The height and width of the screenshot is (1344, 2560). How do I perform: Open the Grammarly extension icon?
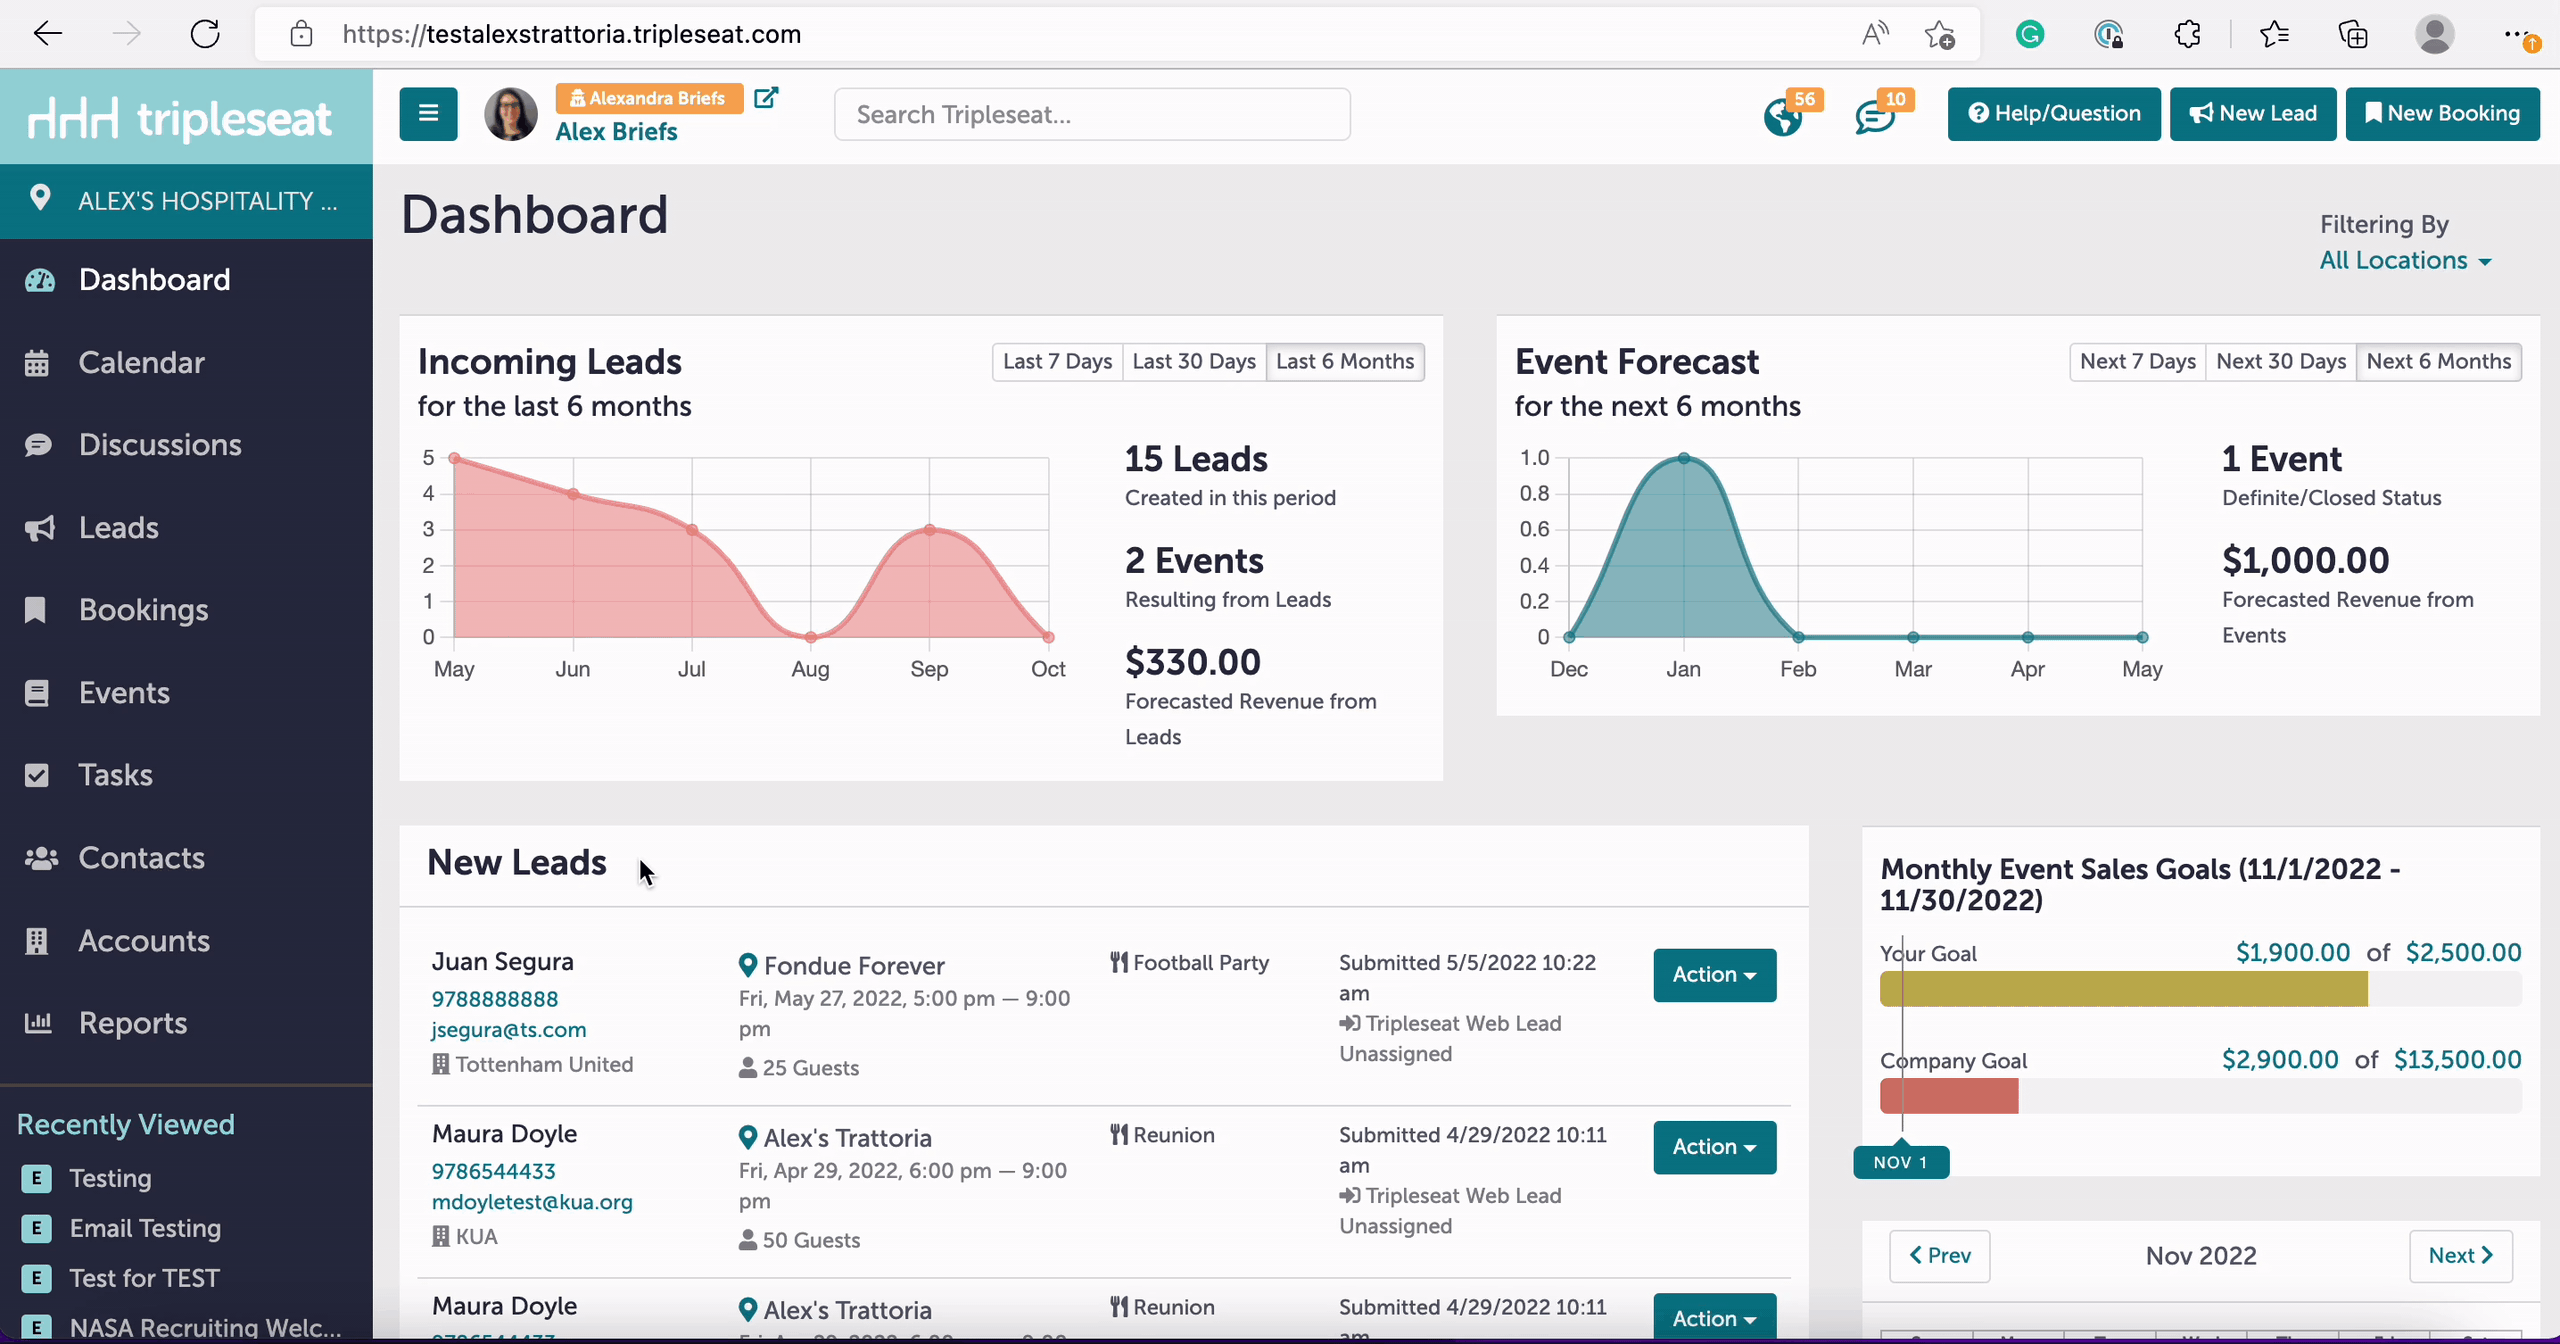[x=2030, y=35]
